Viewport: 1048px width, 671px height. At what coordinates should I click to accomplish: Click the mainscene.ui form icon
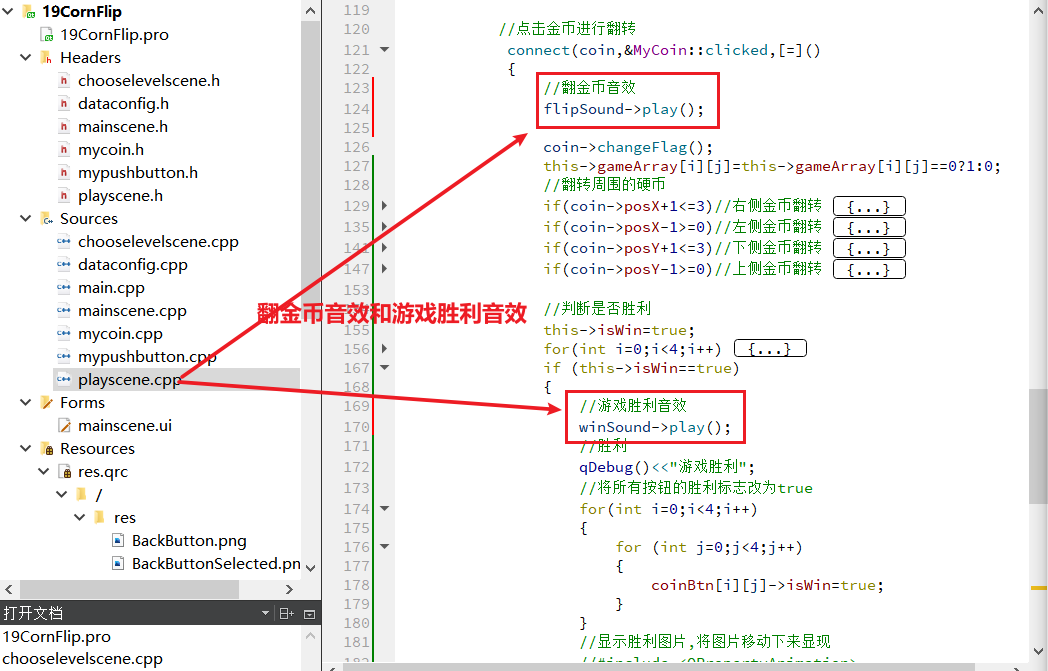point(65,426)
